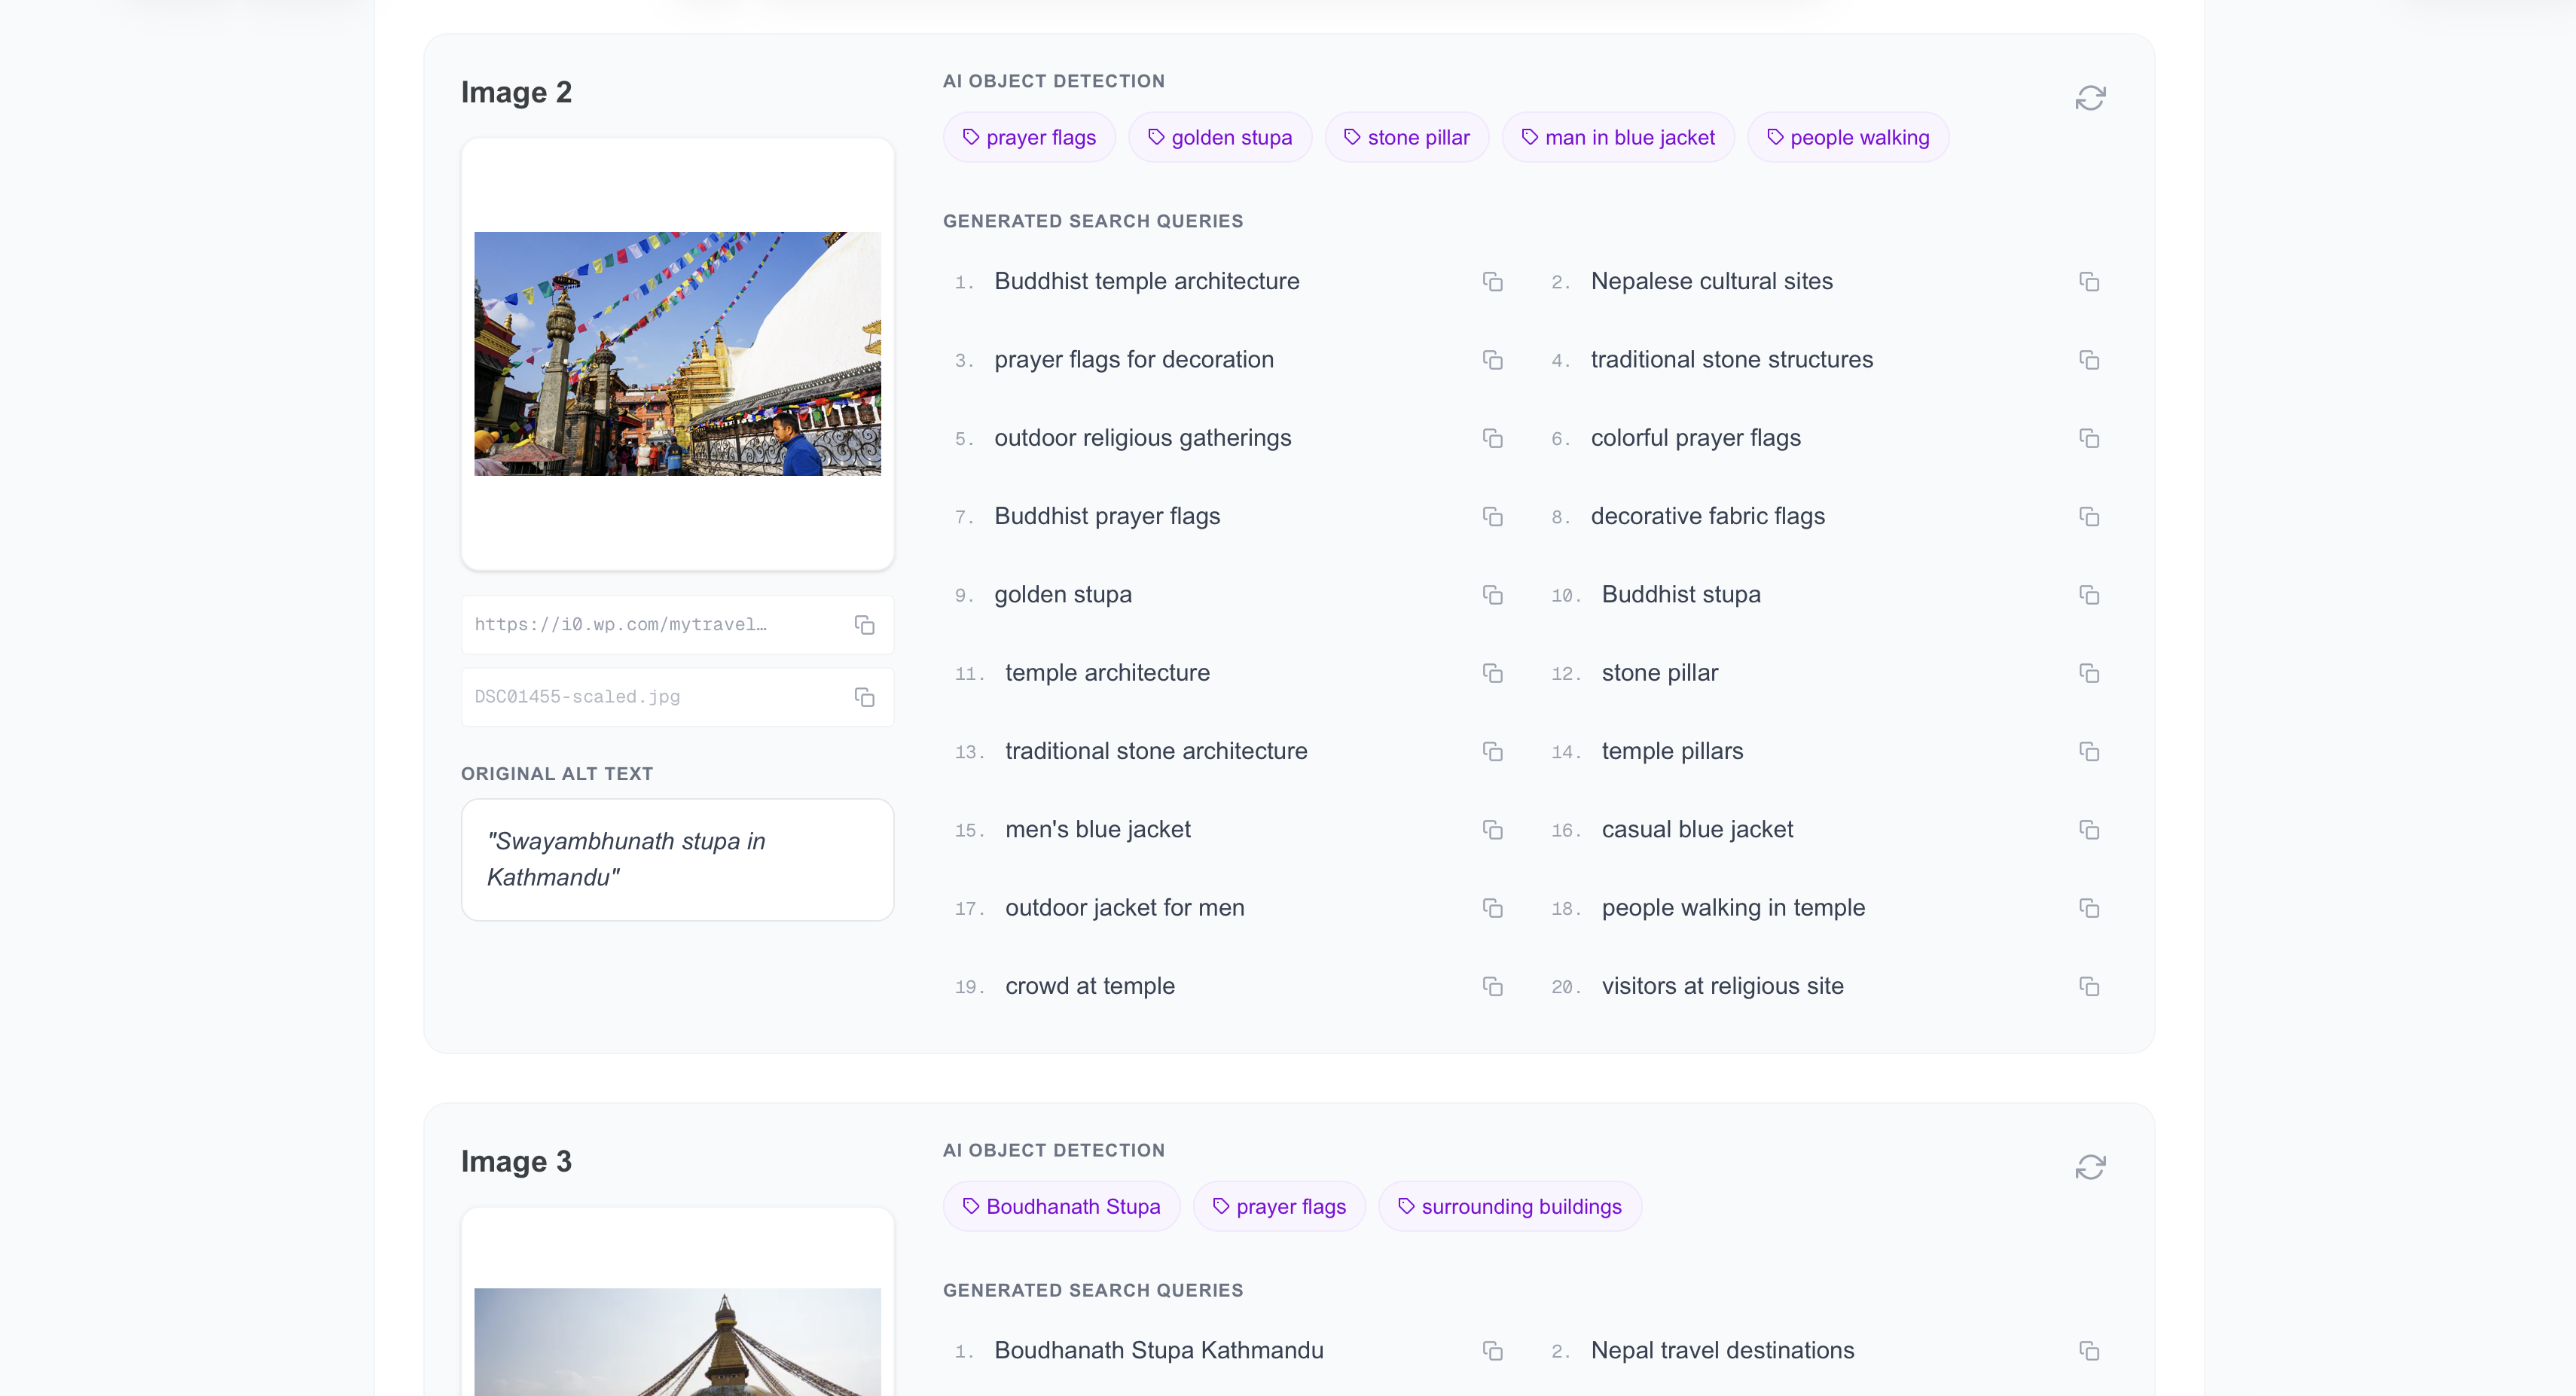Screen dimensions: 2576x1396
Task: Copy the "crowd at temple" query
Action: click(x=1492, y=986)
